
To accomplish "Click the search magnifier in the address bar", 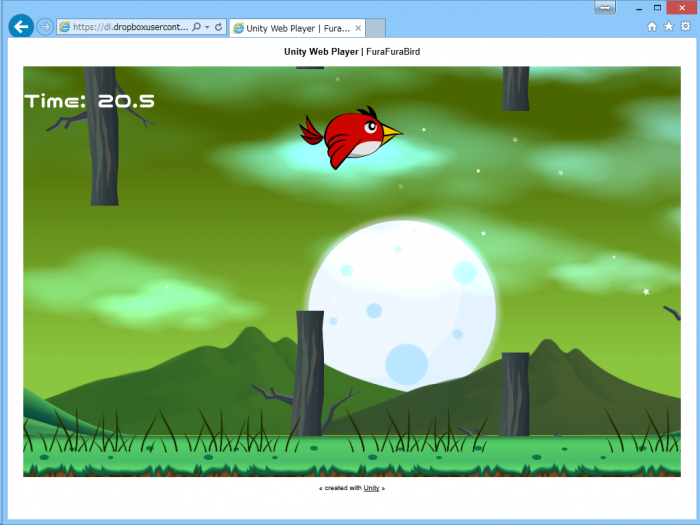I will point(196,27).
